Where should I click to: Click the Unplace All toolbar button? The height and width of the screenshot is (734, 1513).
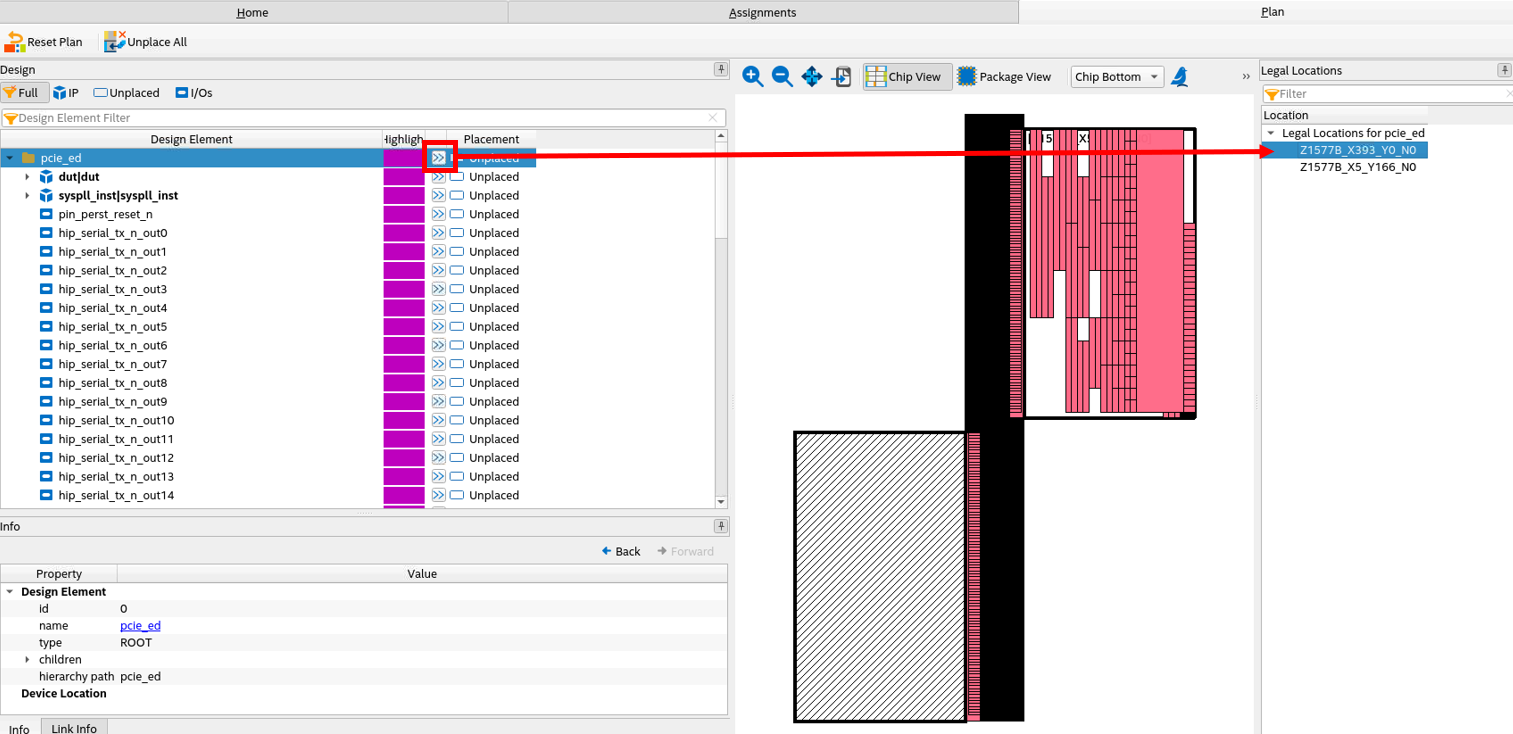tap(145, 42)
